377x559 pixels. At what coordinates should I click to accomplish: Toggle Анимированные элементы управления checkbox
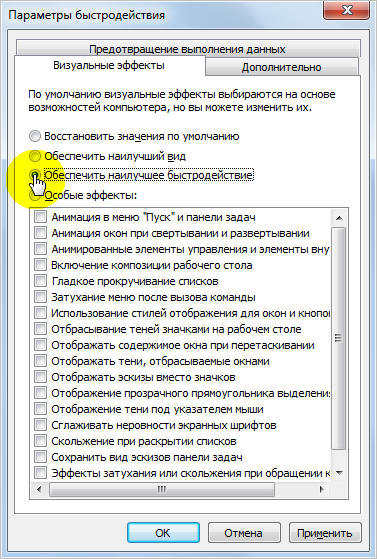tap(40, 249)
